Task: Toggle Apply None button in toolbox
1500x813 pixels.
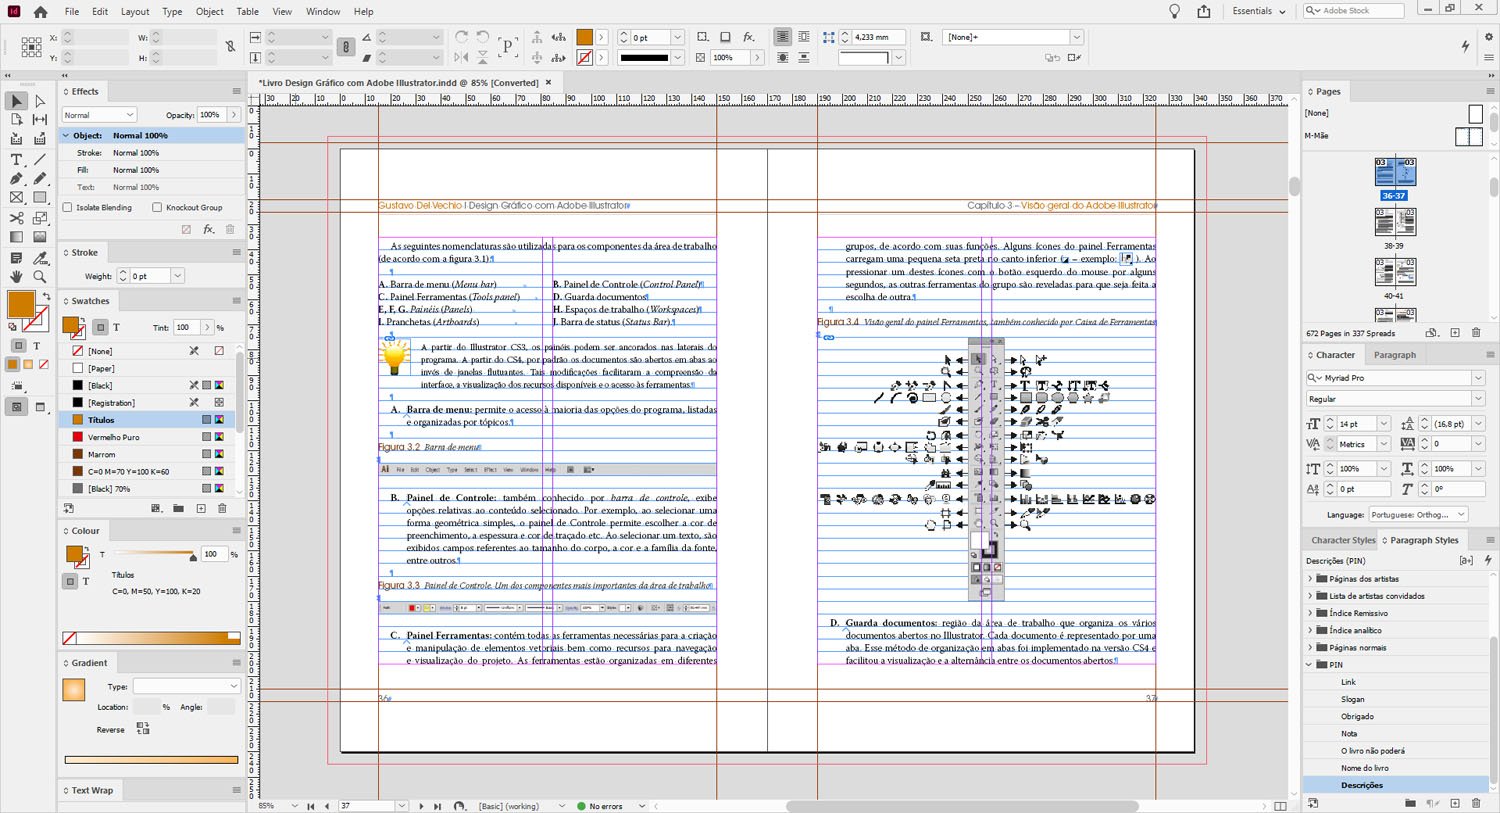Action: 43,365
